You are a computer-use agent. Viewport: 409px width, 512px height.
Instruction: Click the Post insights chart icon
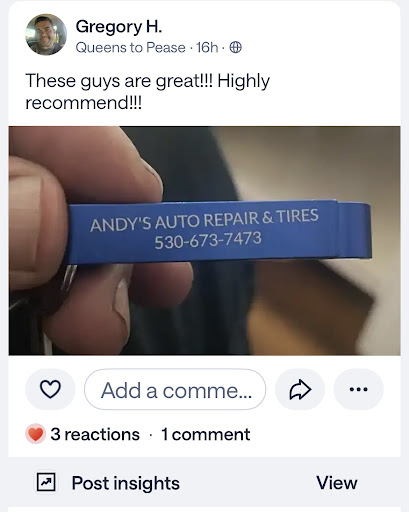[46, 482]
